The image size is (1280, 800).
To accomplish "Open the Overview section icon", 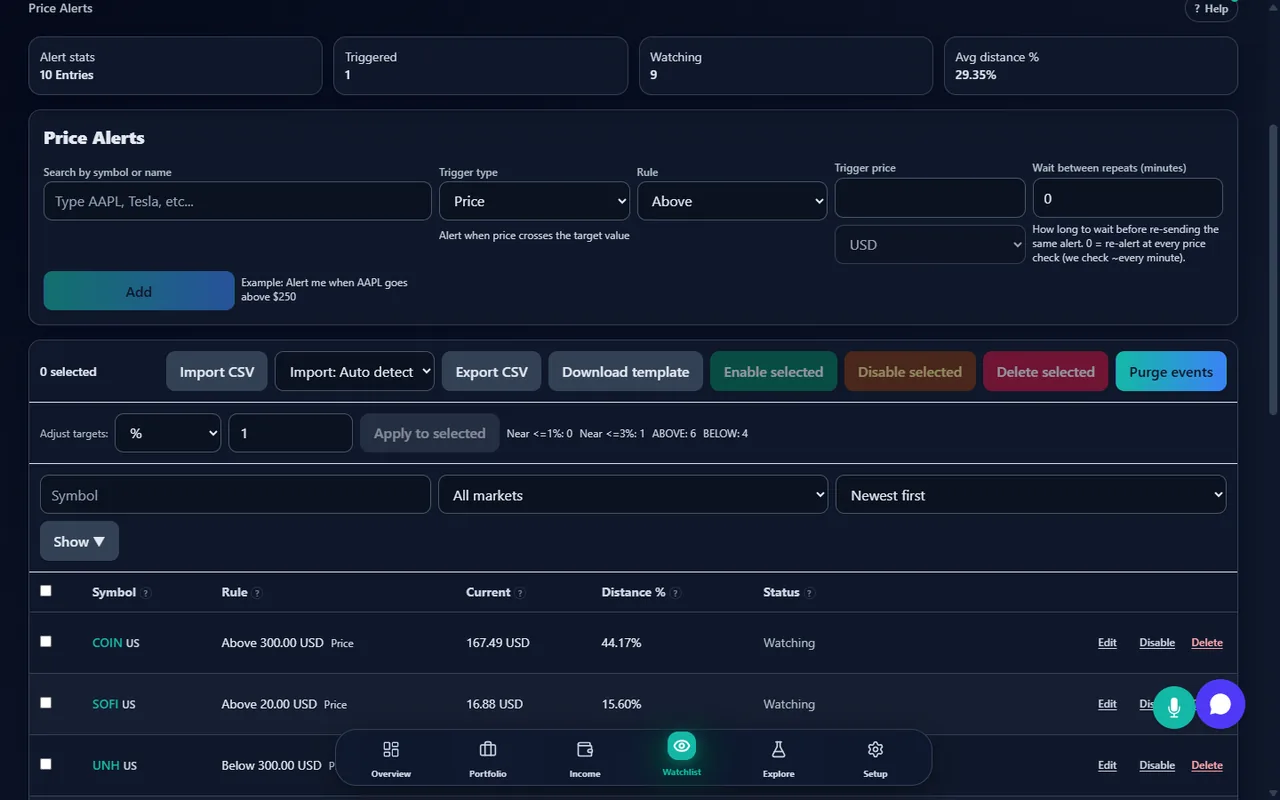I will (x=391, y=750).
